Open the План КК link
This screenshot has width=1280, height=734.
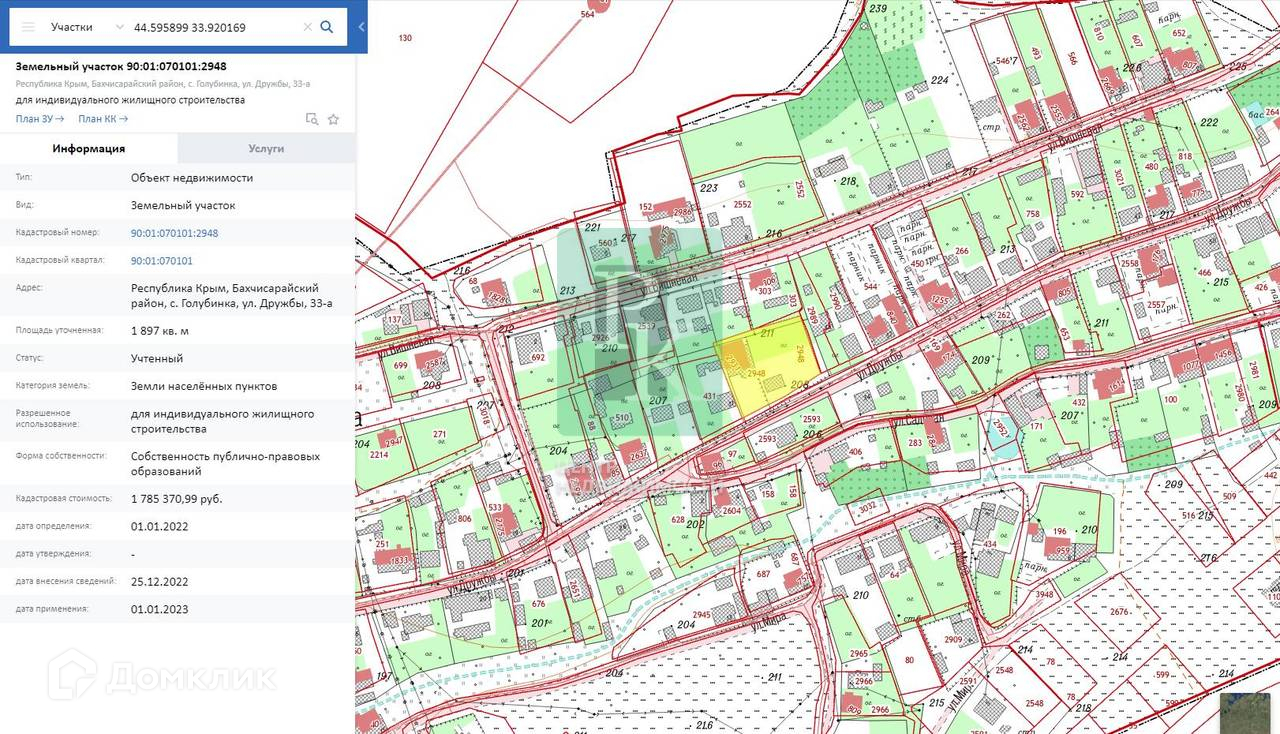(103, 119)
